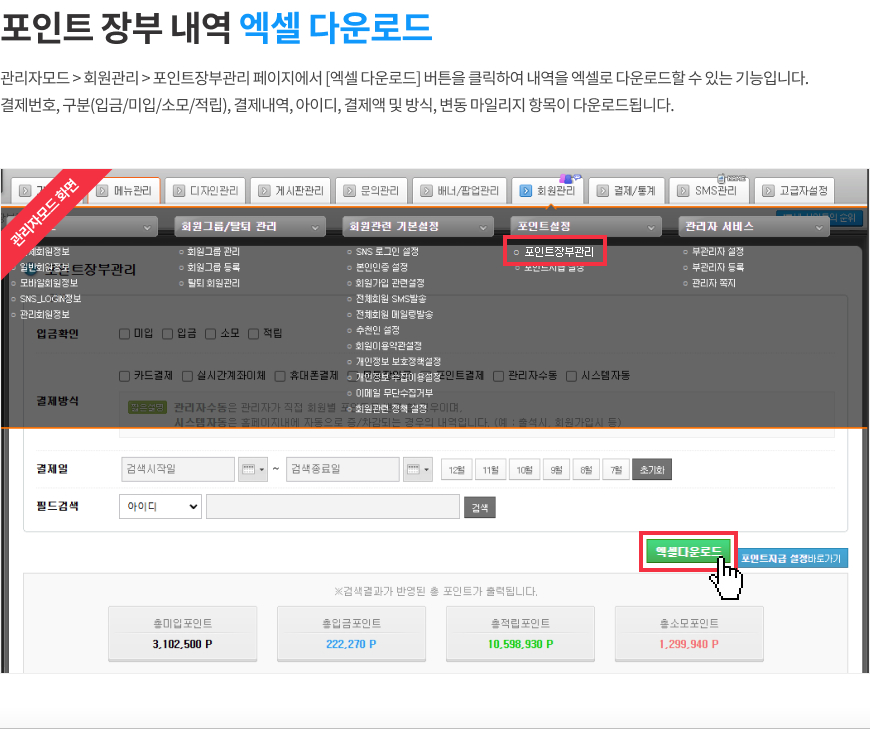Expand the 회원그룹/탈퇴 관리 menu header
The height and width of the screenshot is (729, 870).
[x=250, y=226]
